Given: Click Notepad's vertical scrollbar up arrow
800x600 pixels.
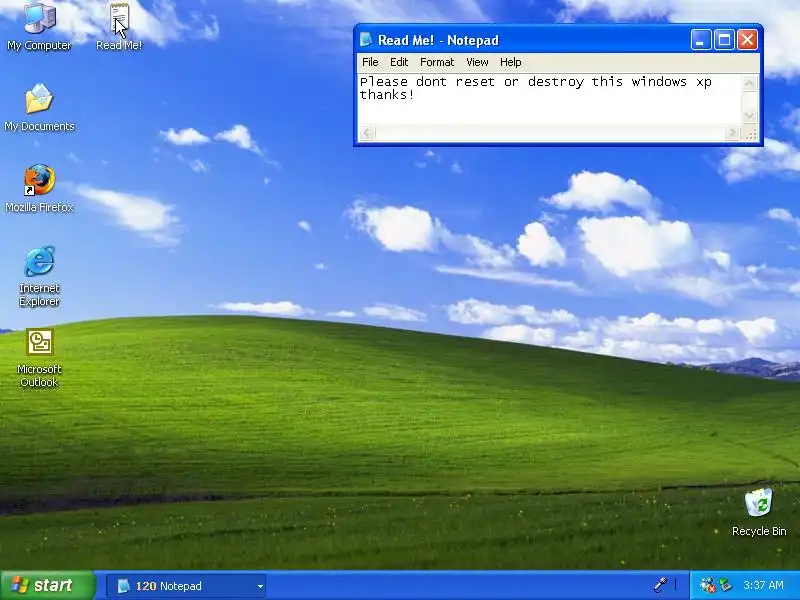Looking at the screenshot, I should click(x=749, y=83).
